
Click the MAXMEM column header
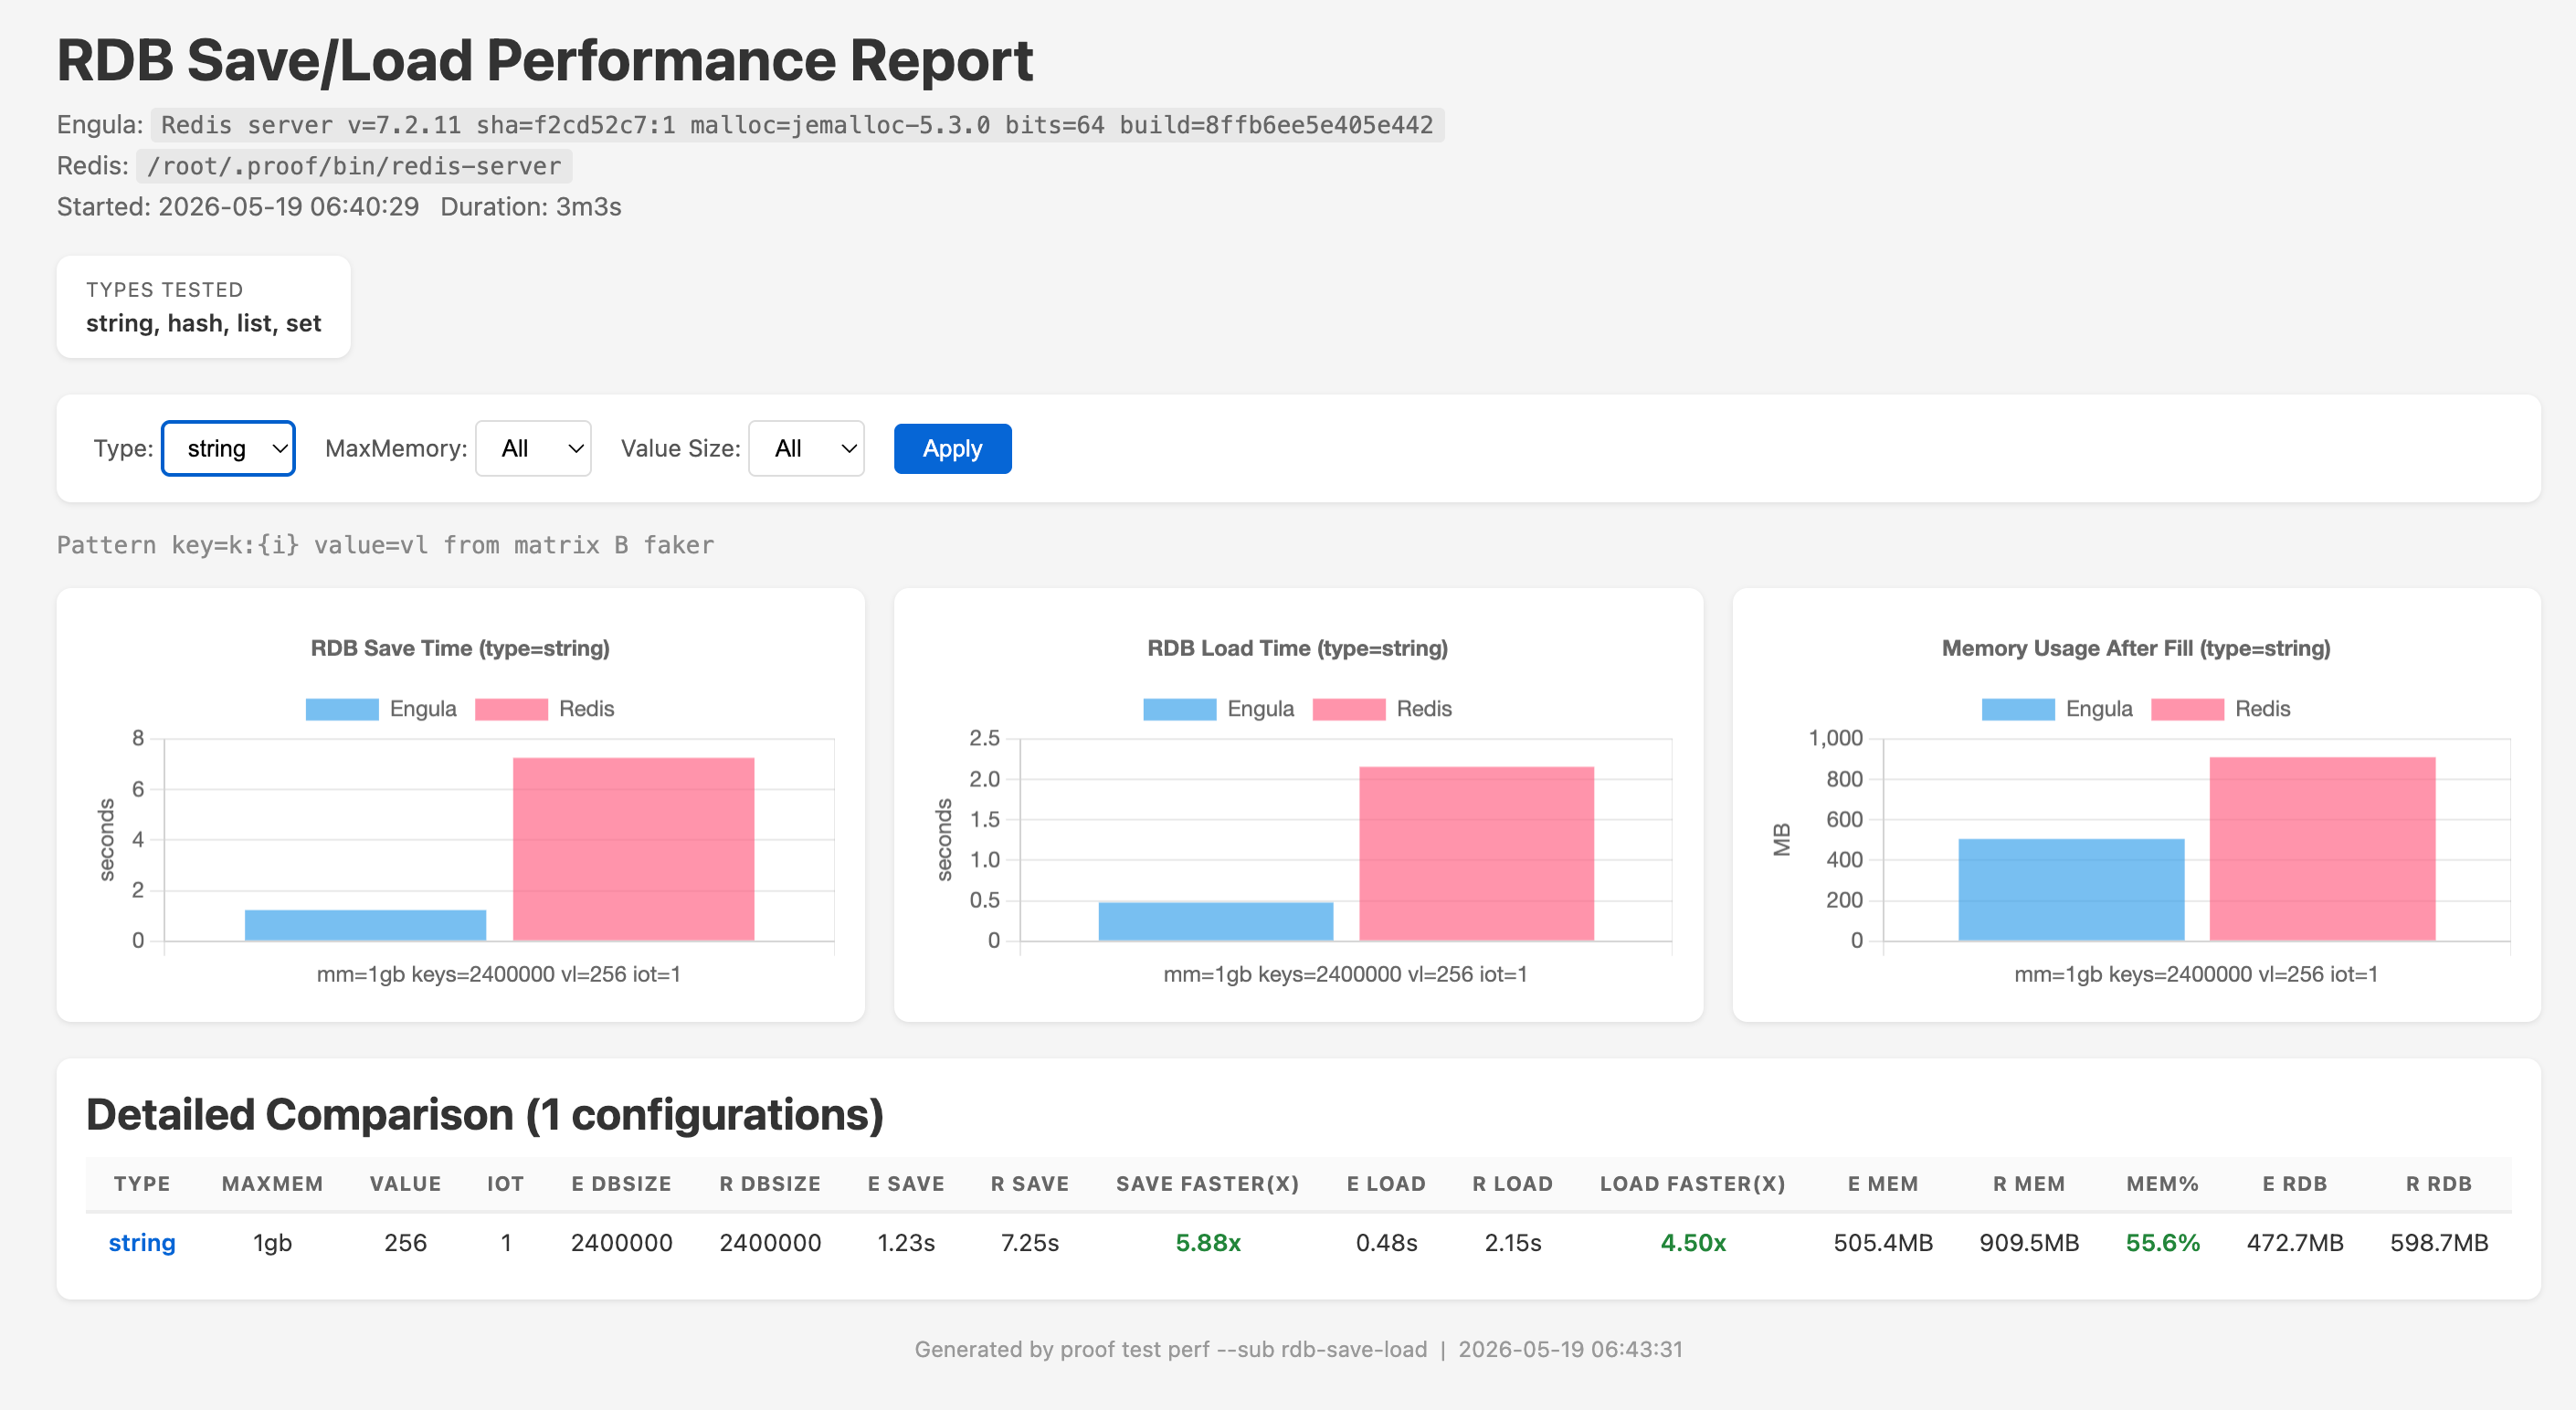tap(272, 1184)
